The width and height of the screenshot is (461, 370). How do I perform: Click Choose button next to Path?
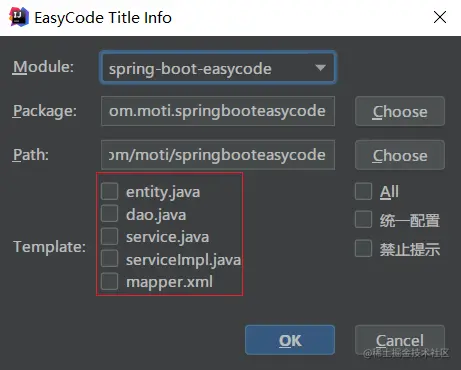(400, 155)
